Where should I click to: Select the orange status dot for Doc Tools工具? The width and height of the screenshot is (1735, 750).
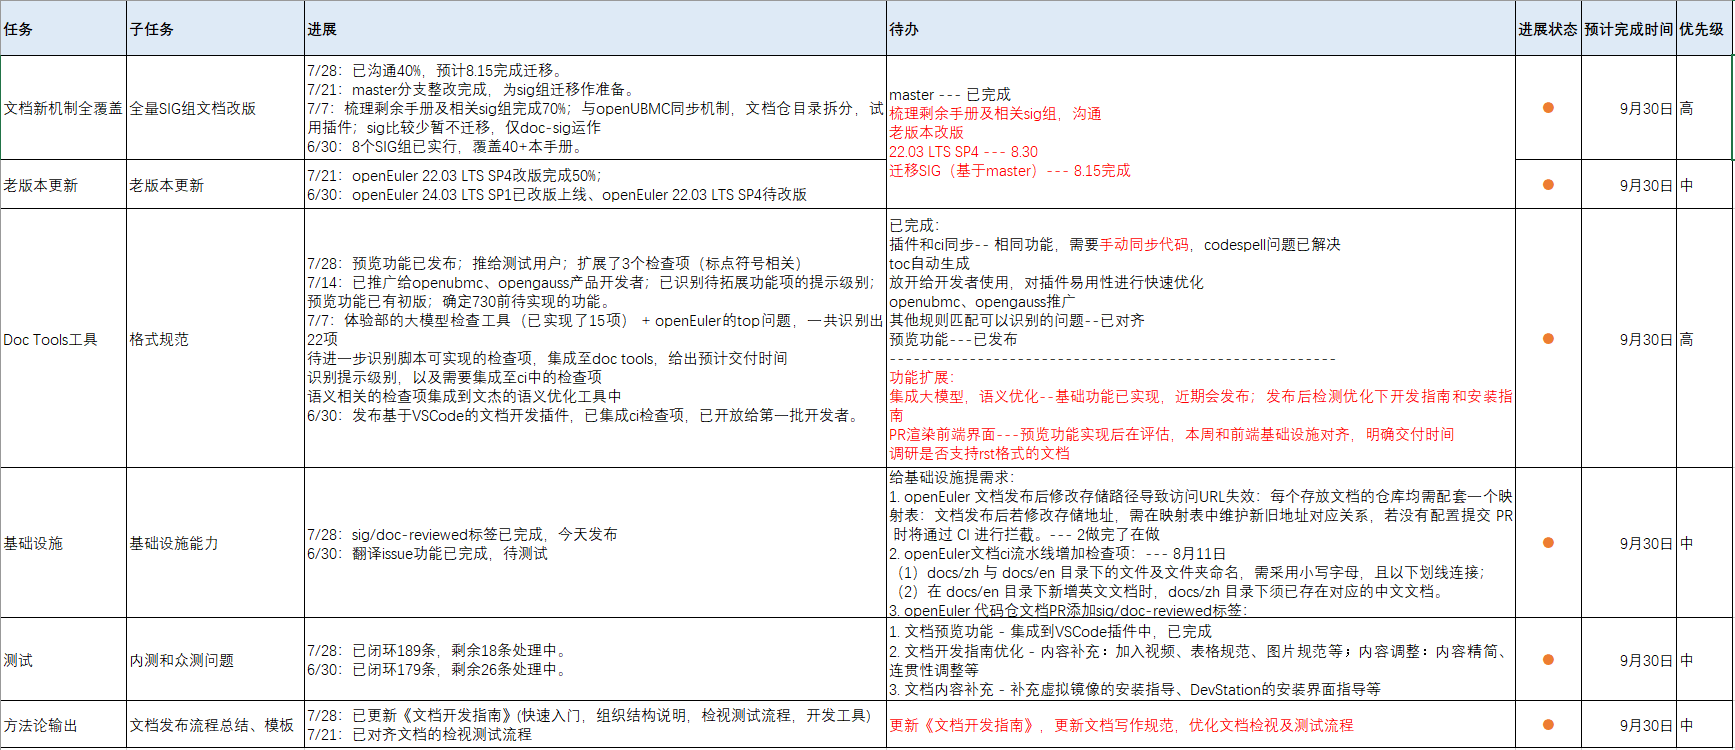point(1548,339)
